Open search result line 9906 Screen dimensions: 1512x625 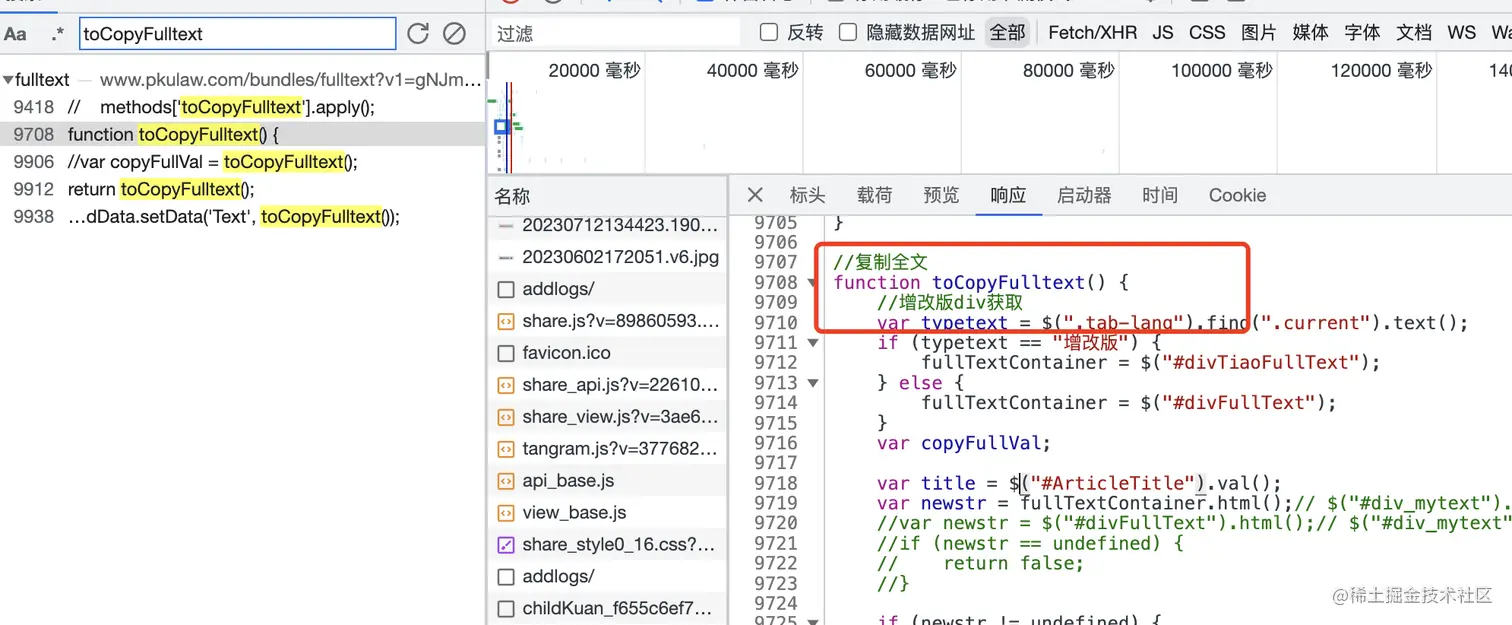click(x=242, y=162)
